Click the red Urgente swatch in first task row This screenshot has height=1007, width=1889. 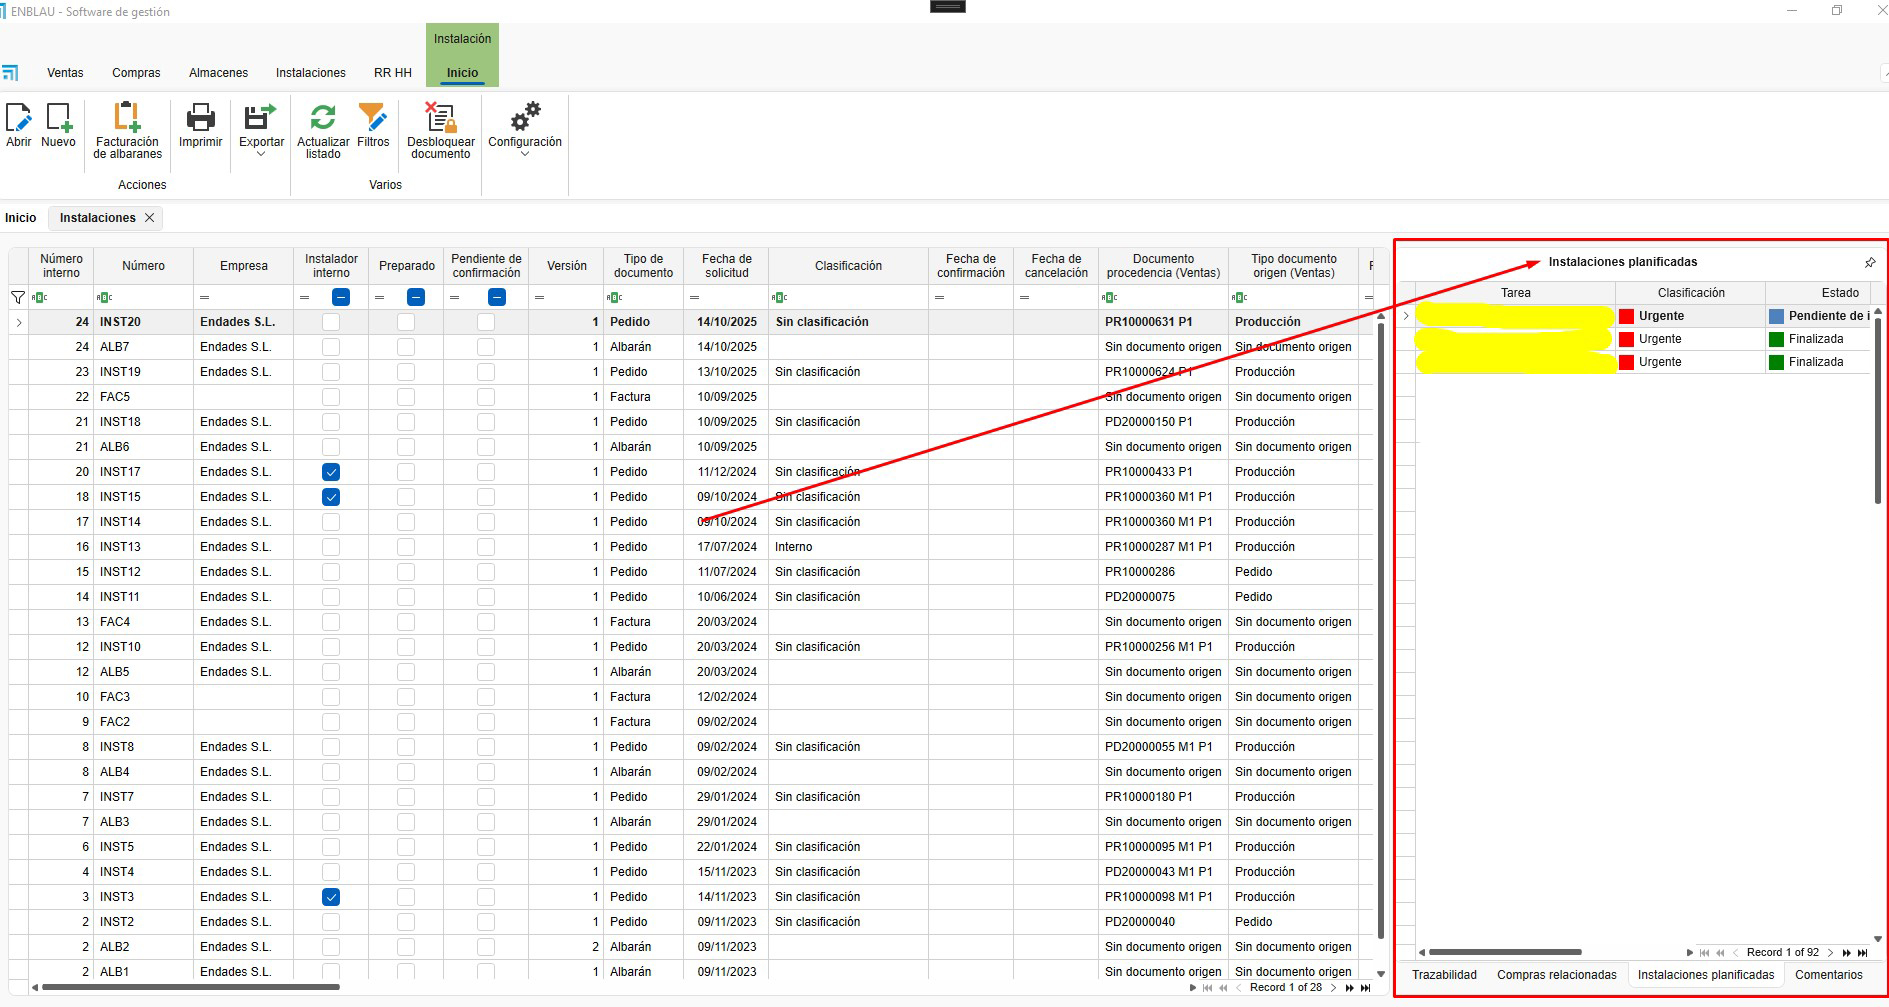(x=1627, y=316)
